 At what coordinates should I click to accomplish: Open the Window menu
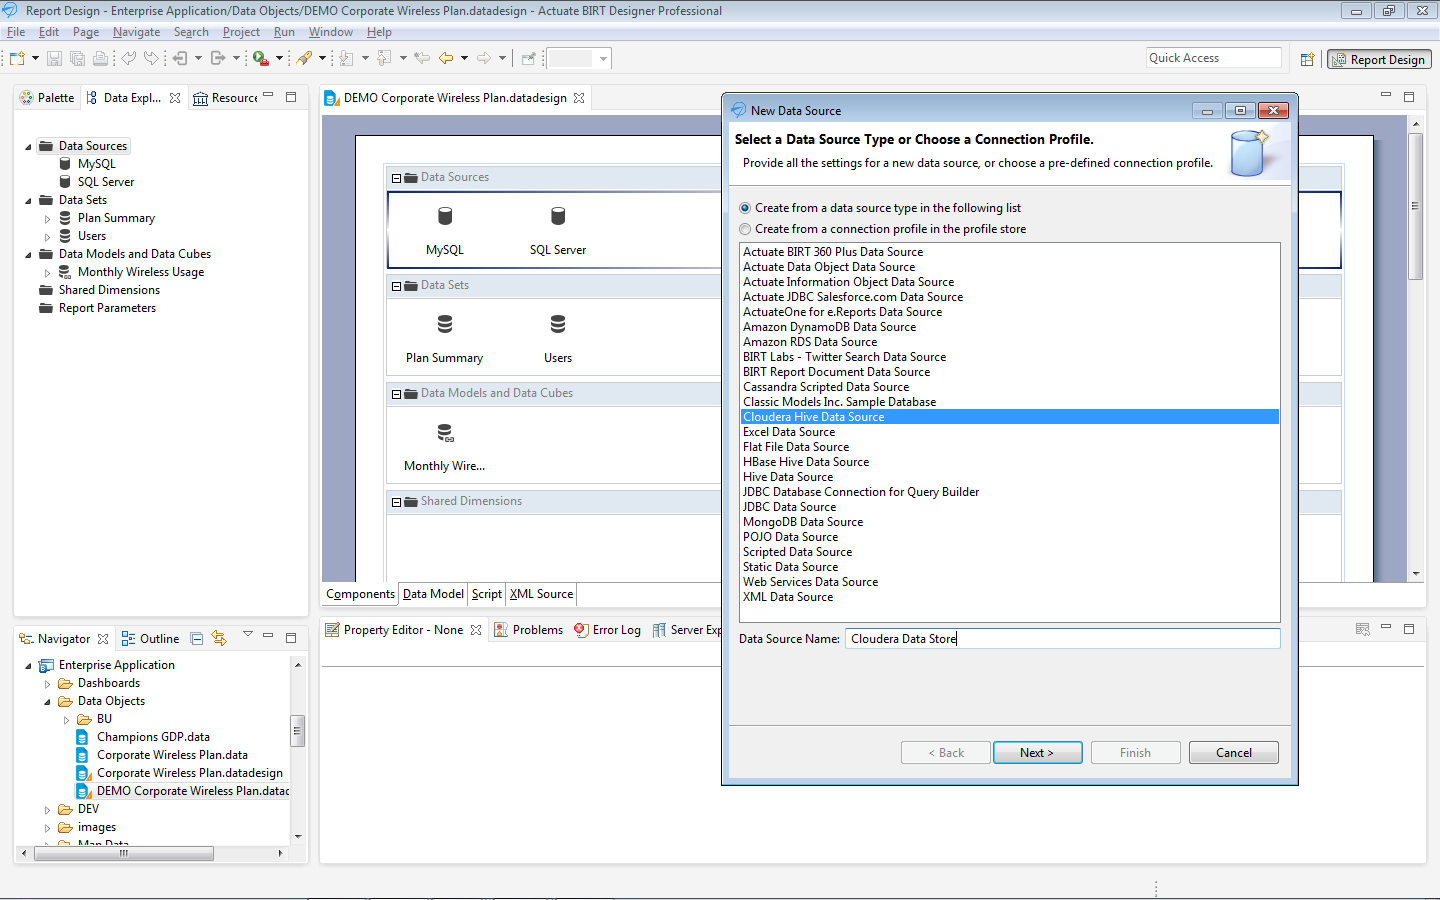[330, 32]
